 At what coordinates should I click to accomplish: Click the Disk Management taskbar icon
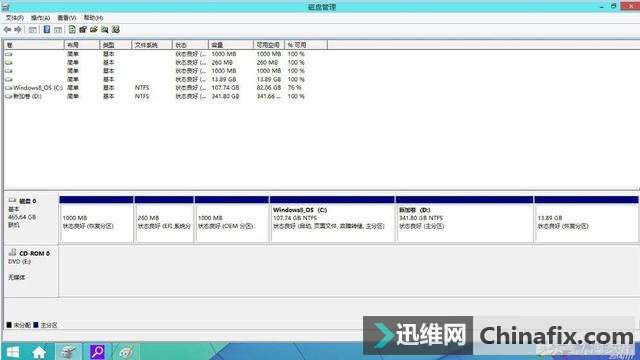68,352
